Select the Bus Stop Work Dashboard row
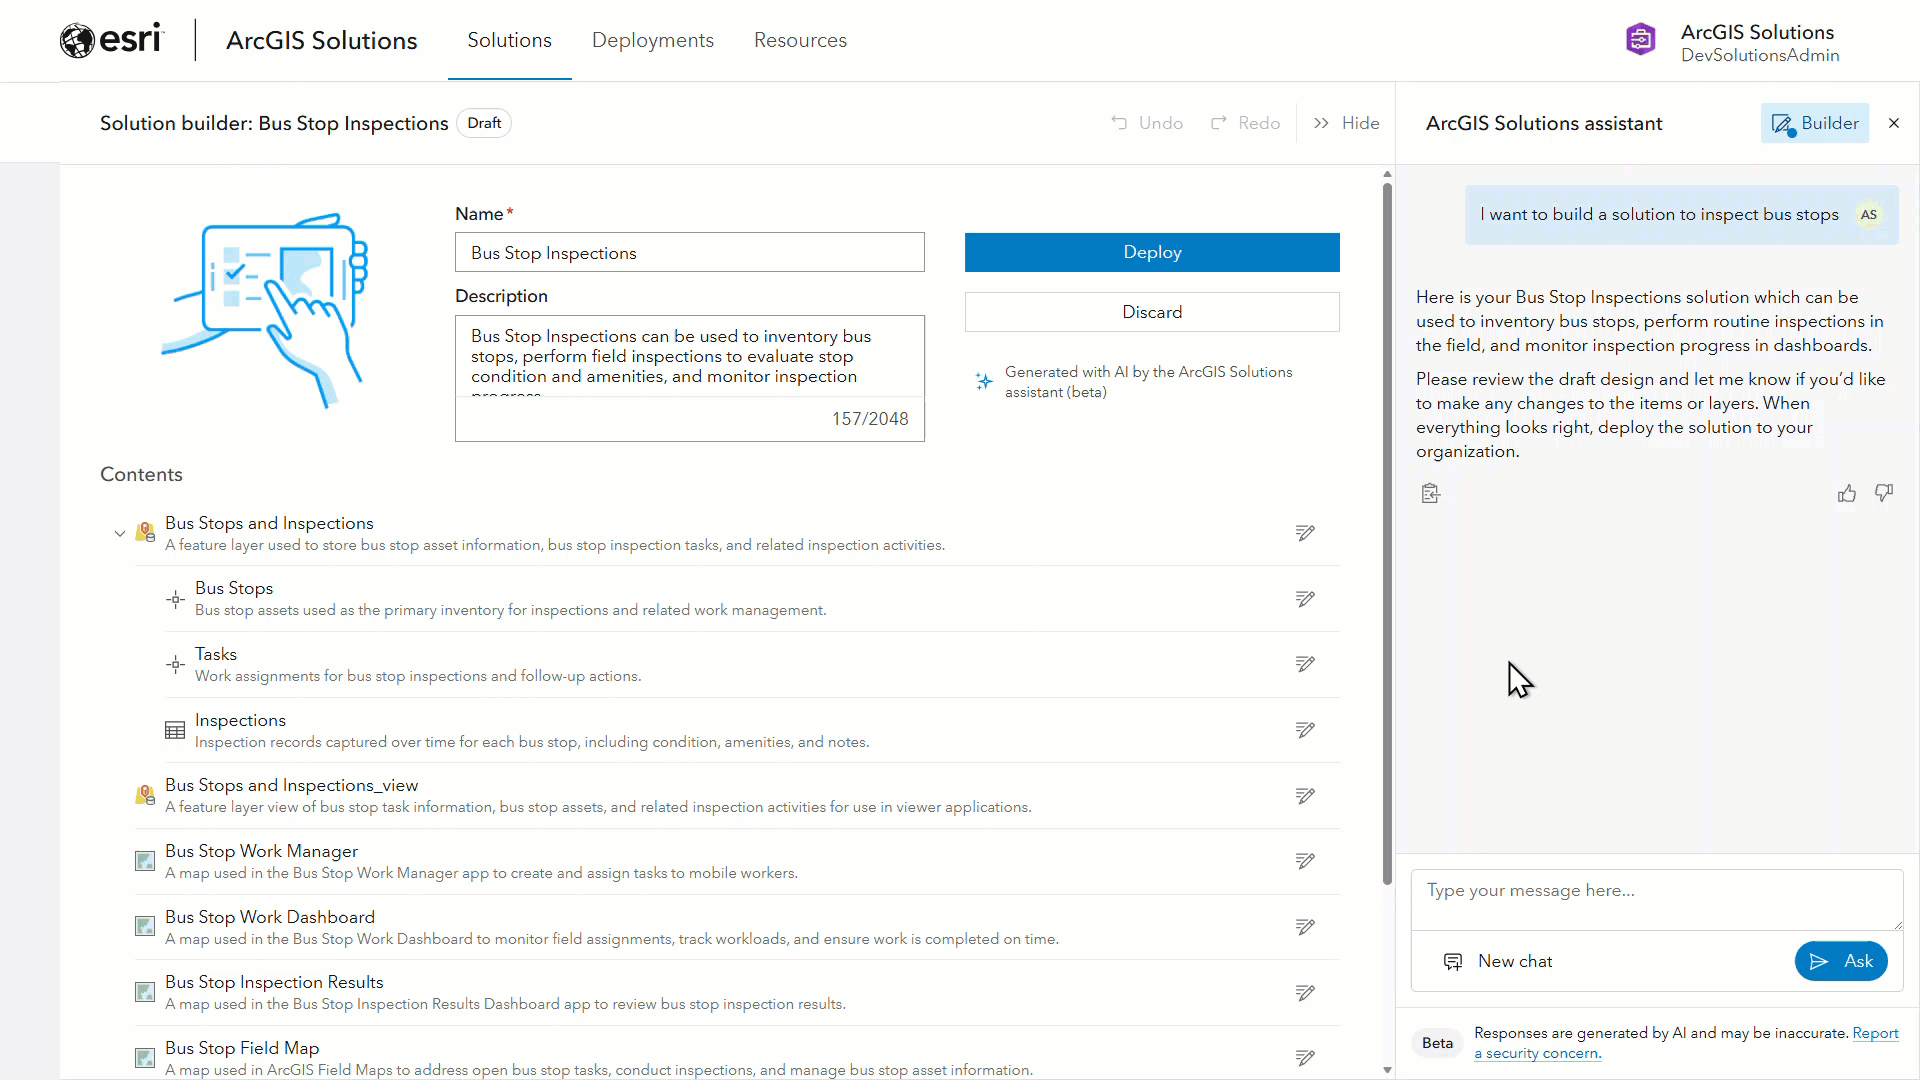 click(x=737, y=927)
